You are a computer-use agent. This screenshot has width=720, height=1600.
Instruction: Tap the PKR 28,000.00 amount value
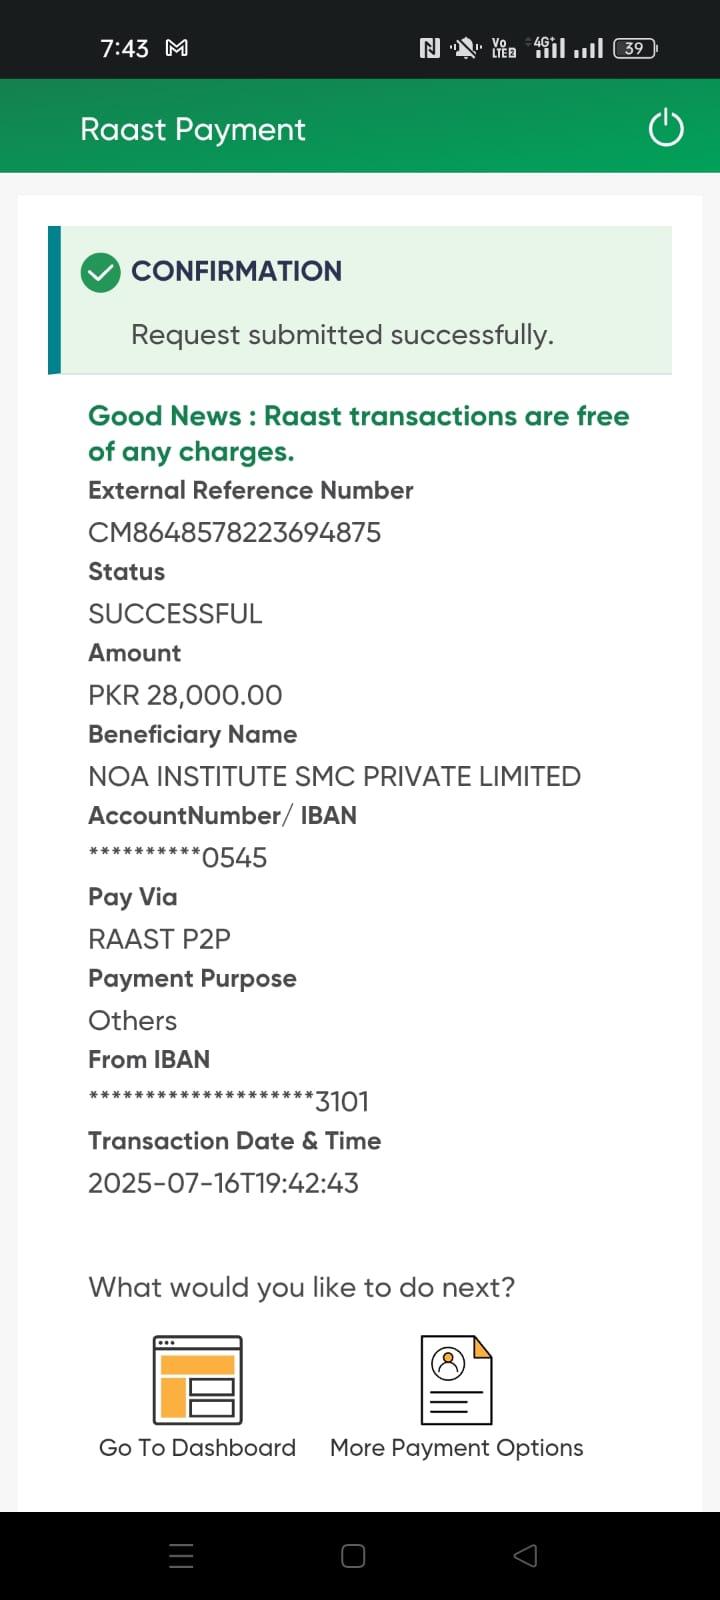[185, 695]
